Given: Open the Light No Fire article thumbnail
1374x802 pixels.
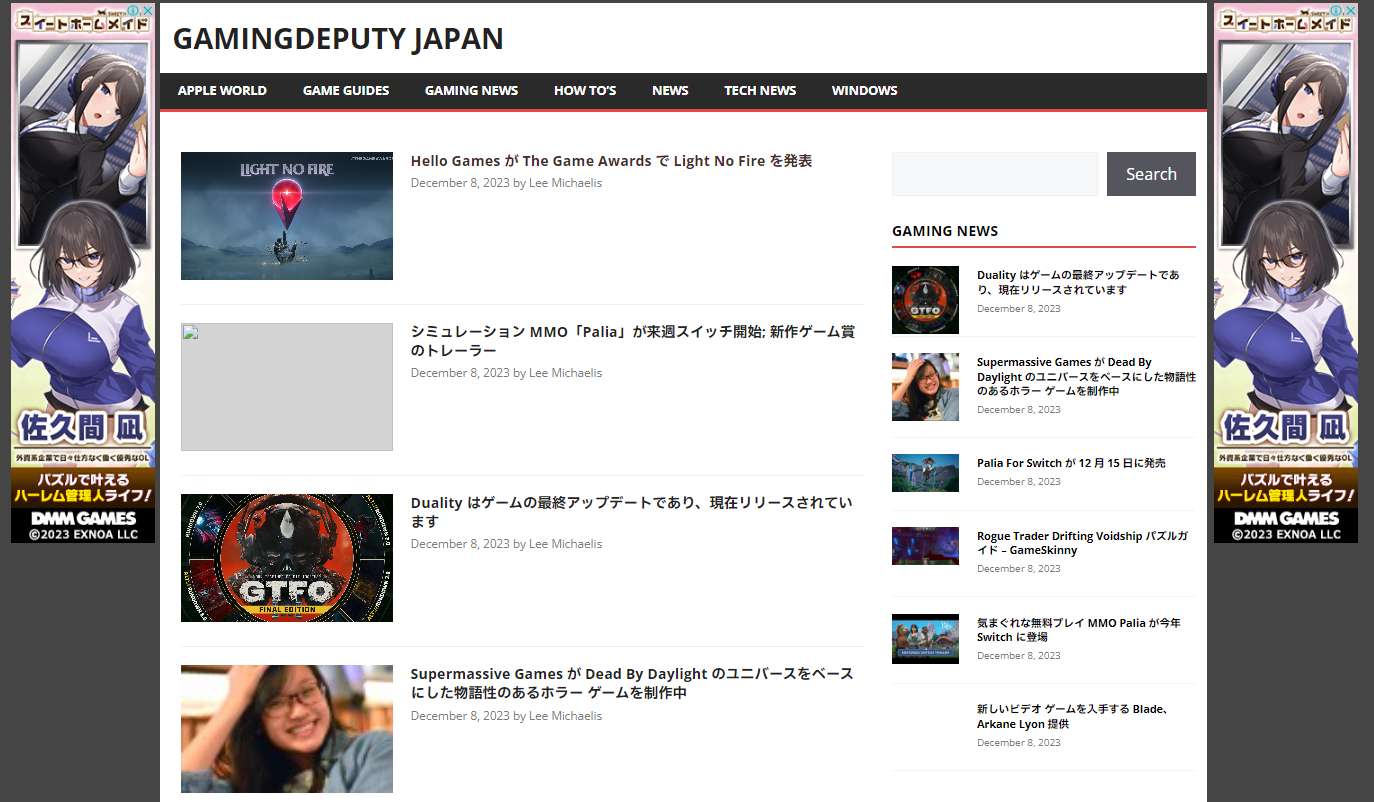Looking at the screenshot, I should [287, 216].
